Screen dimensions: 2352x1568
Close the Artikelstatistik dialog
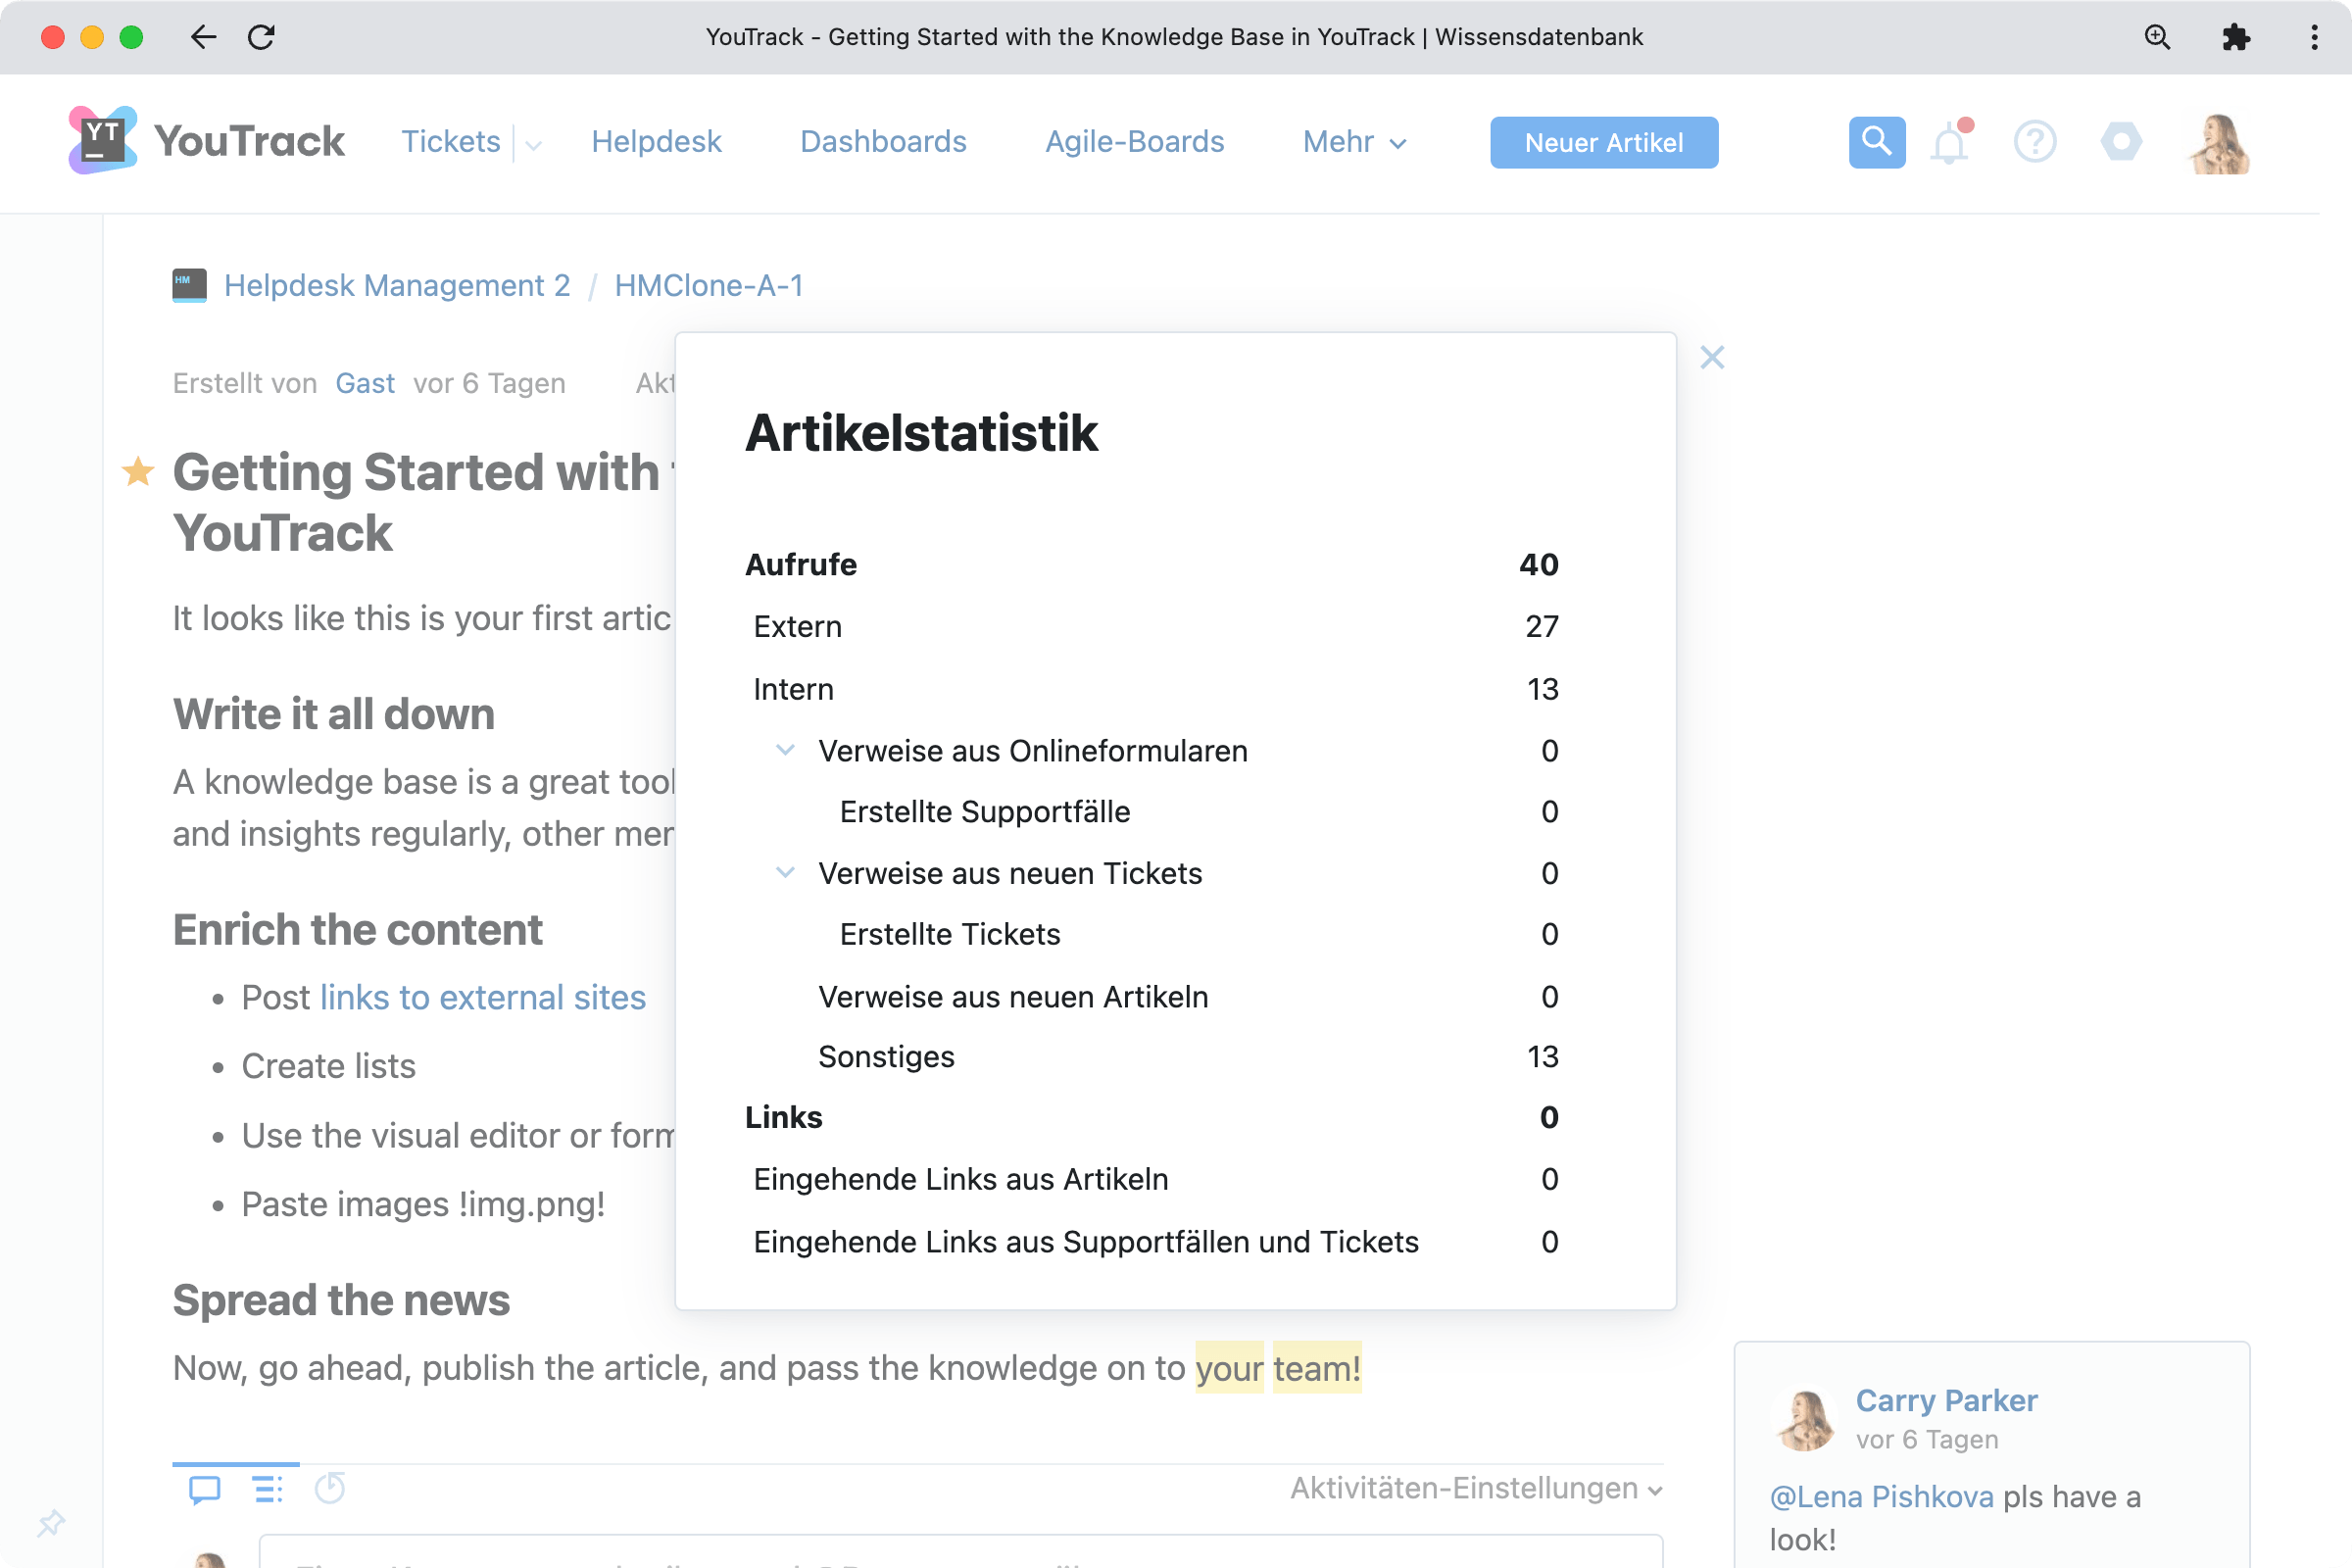[1712, 357]
